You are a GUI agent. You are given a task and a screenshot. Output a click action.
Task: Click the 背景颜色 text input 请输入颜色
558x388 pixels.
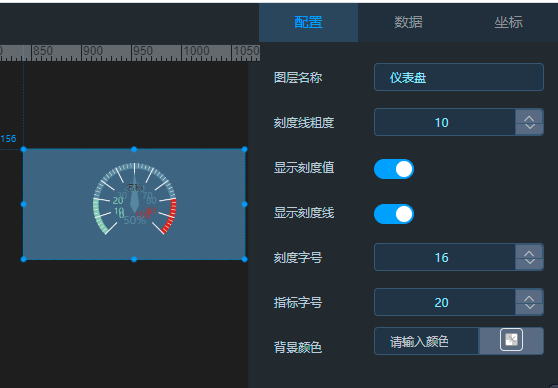pos(426,341)
